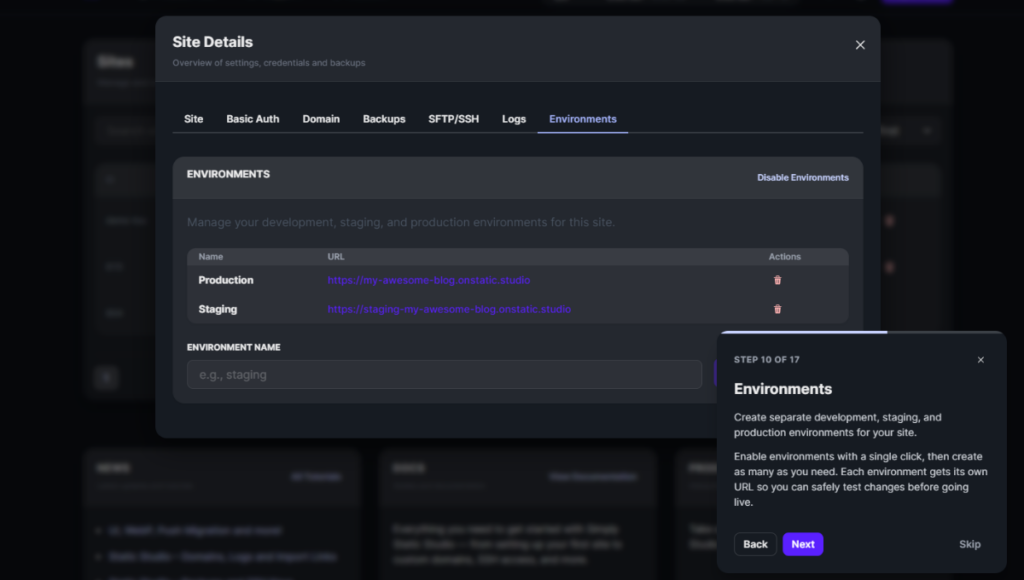Click the Name column header

pyautogui.click(x=211, y=257)
